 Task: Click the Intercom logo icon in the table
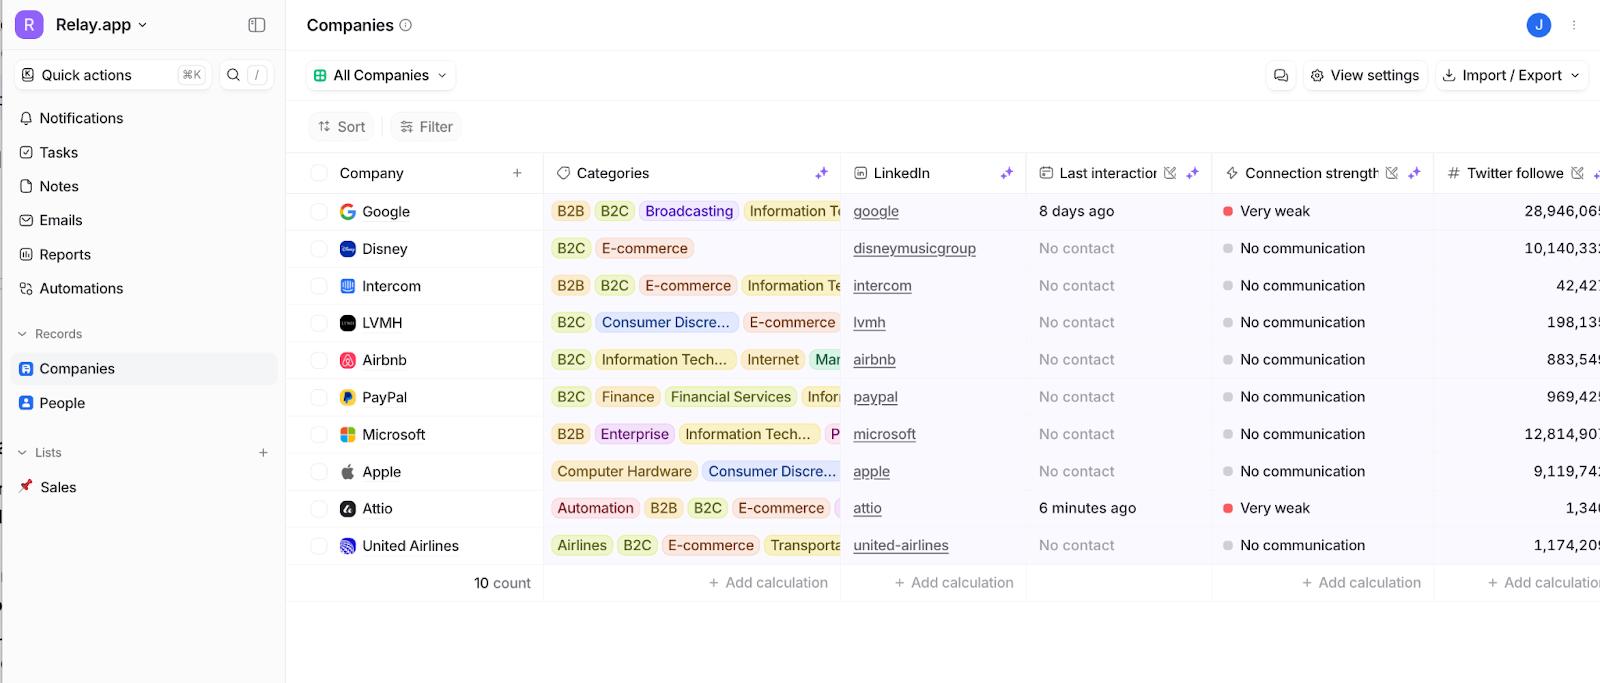(x=348, y=286)
